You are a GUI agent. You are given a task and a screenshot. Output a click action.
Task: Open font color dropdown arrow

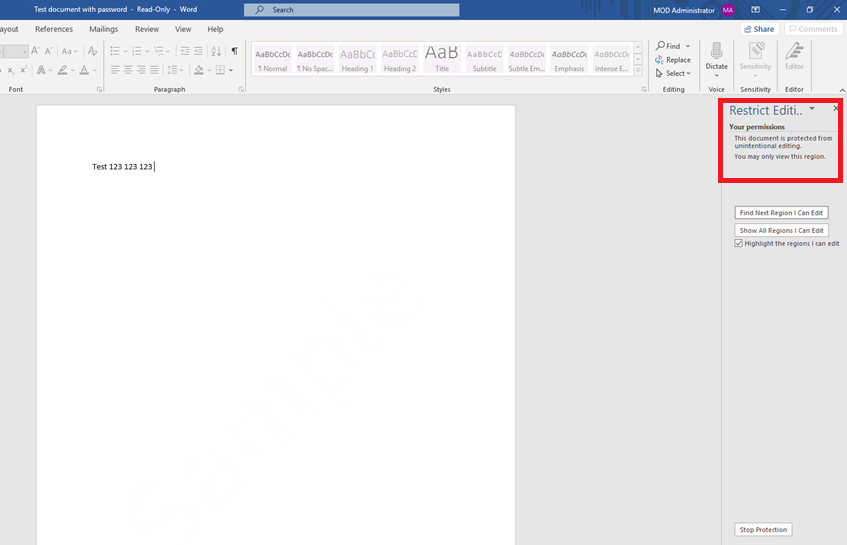[x=95, y=70]
